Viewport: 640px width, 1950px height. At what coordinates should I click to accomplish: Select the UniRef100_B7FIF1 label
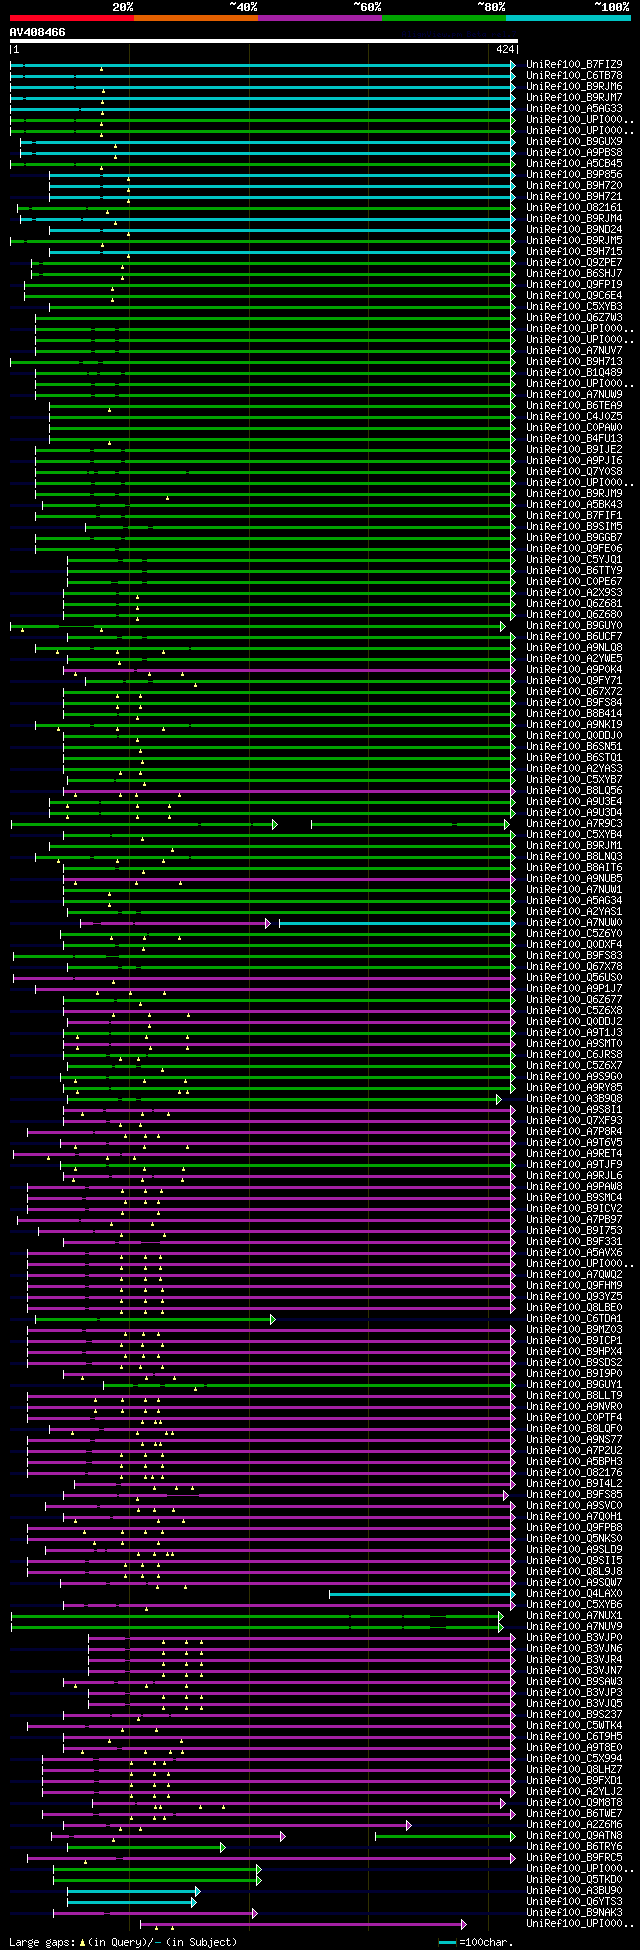pyautogui.click(x=574, y=516)
